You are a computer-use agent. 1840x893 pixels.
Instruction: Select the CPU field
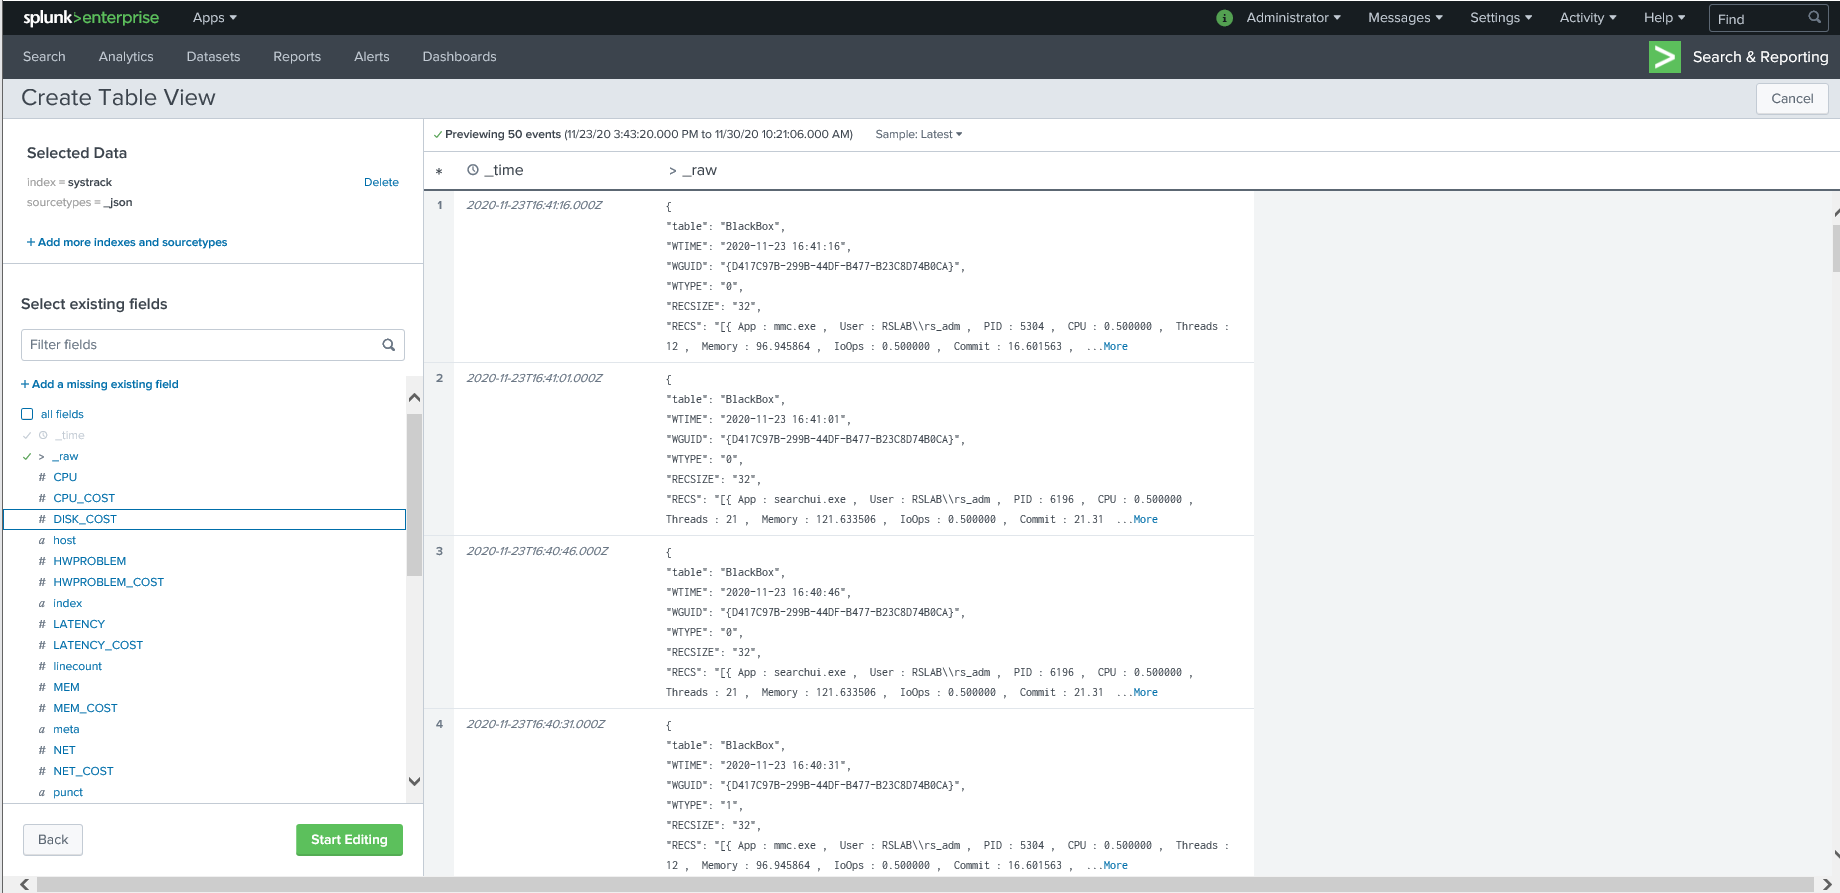65,477
